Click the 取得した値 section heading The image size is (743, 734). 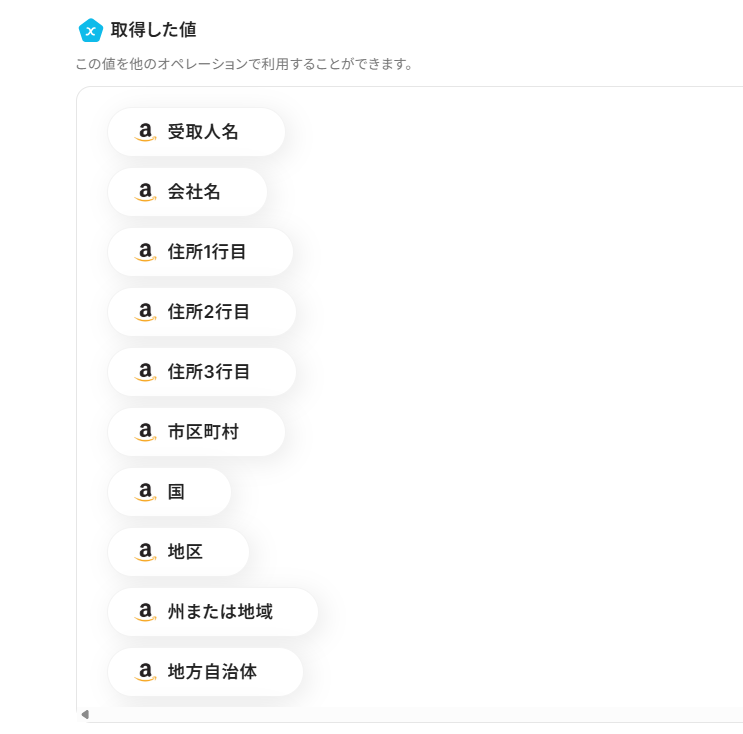point(154,30)
